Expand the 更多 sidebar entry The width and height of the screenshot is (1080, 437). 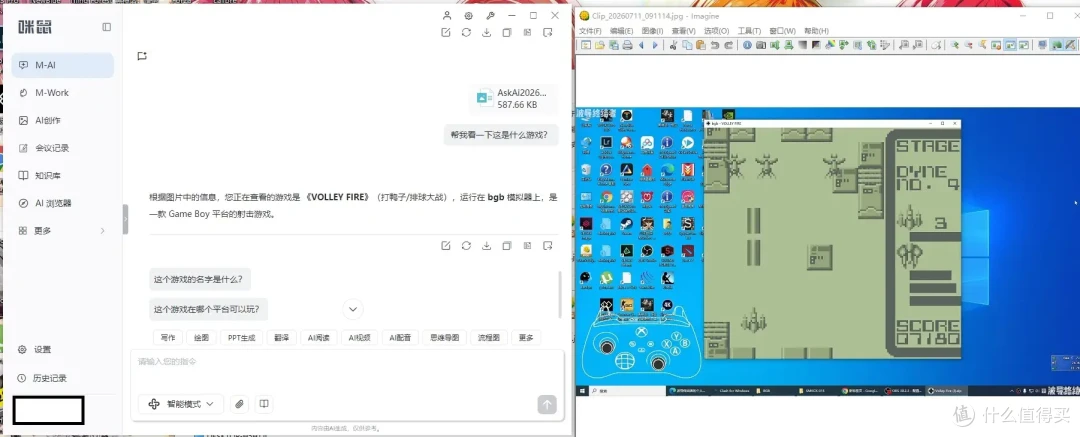click(x=63, y=230)
